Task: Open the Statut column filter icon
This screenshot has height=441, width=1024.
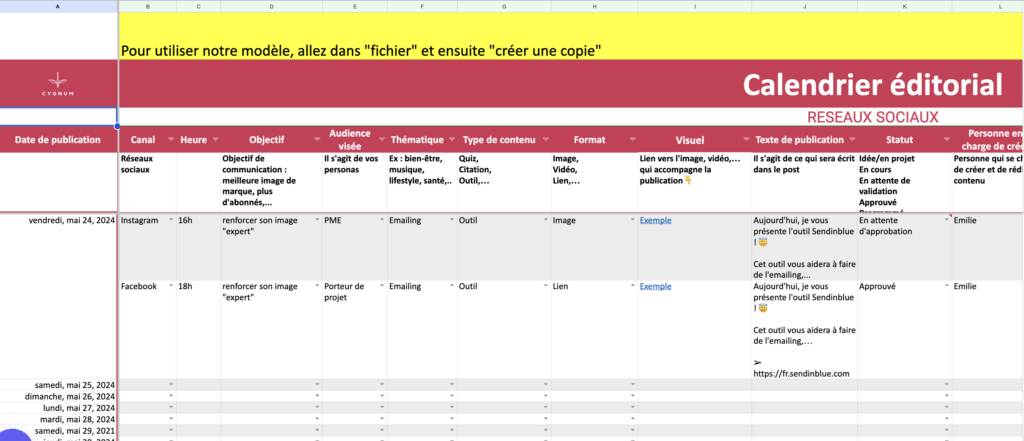Action: (x=945, y=140)
